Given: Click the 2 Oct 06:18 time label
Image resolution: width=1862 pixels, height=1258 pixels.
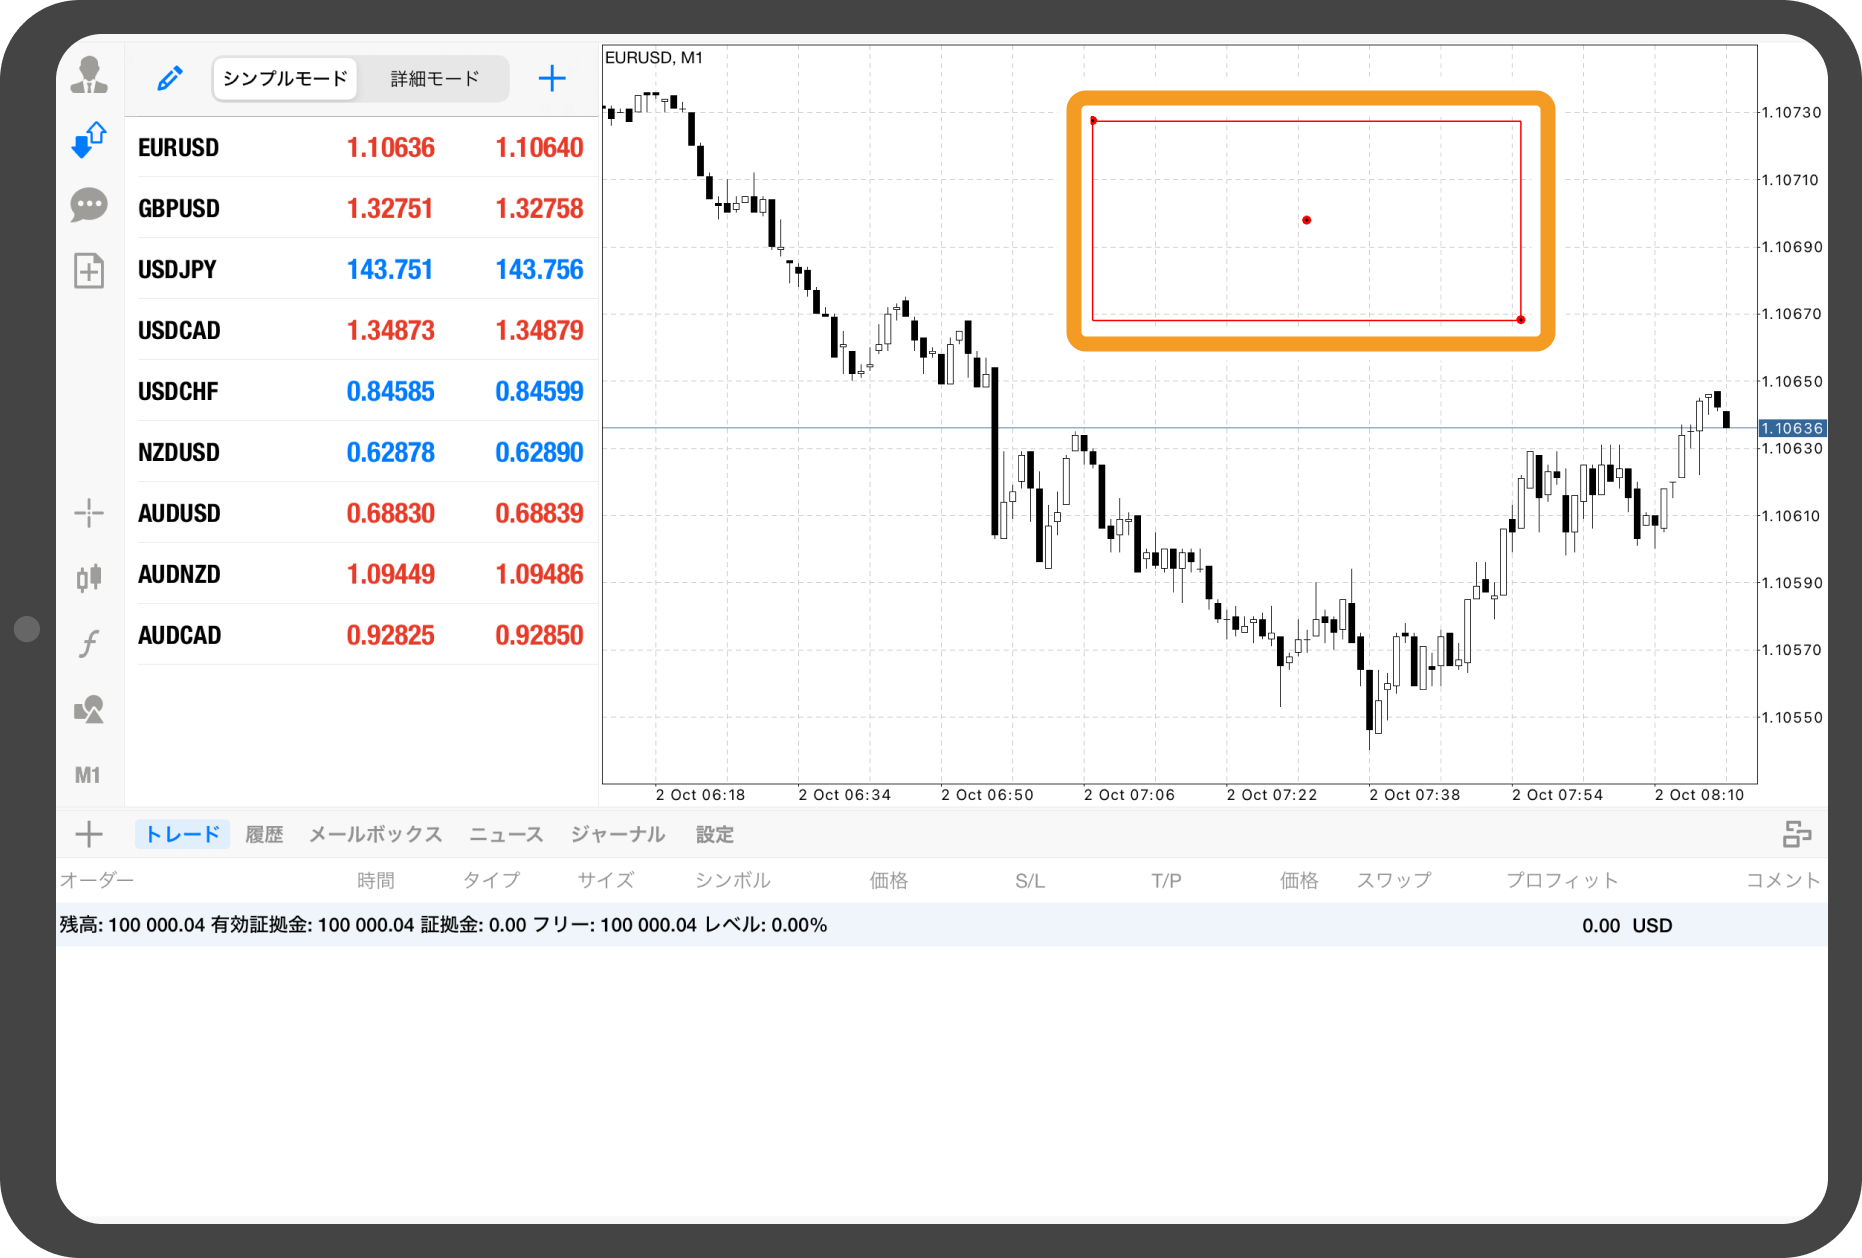Looking at the screenshot, I should [x=700, y=795].
